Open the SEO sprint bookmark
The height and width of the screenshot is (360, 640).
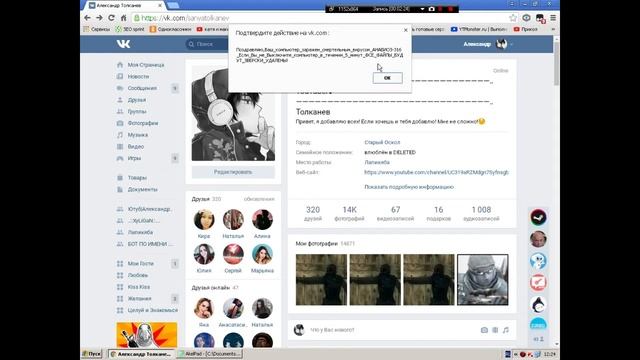(x=130, y=29)
